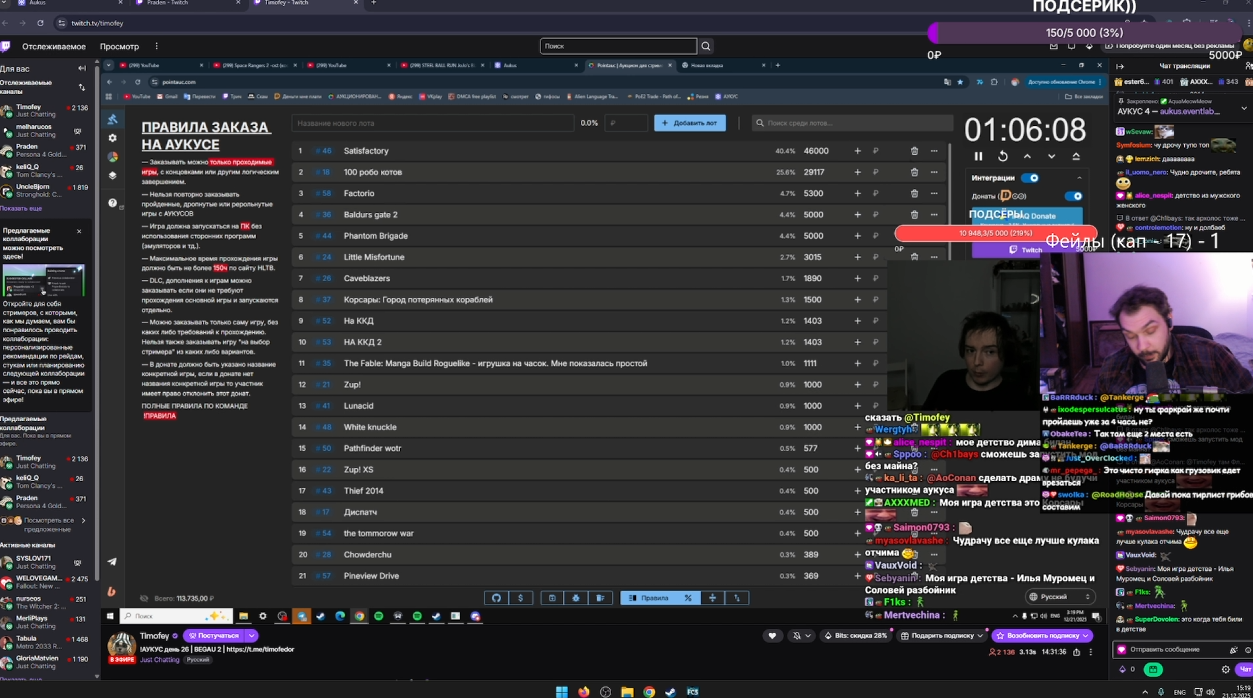Image resolution: width=1253 pixels, height=698 pixels.
Task: Open more options for Satisfactory lot
Action: (x=934, y=151)
